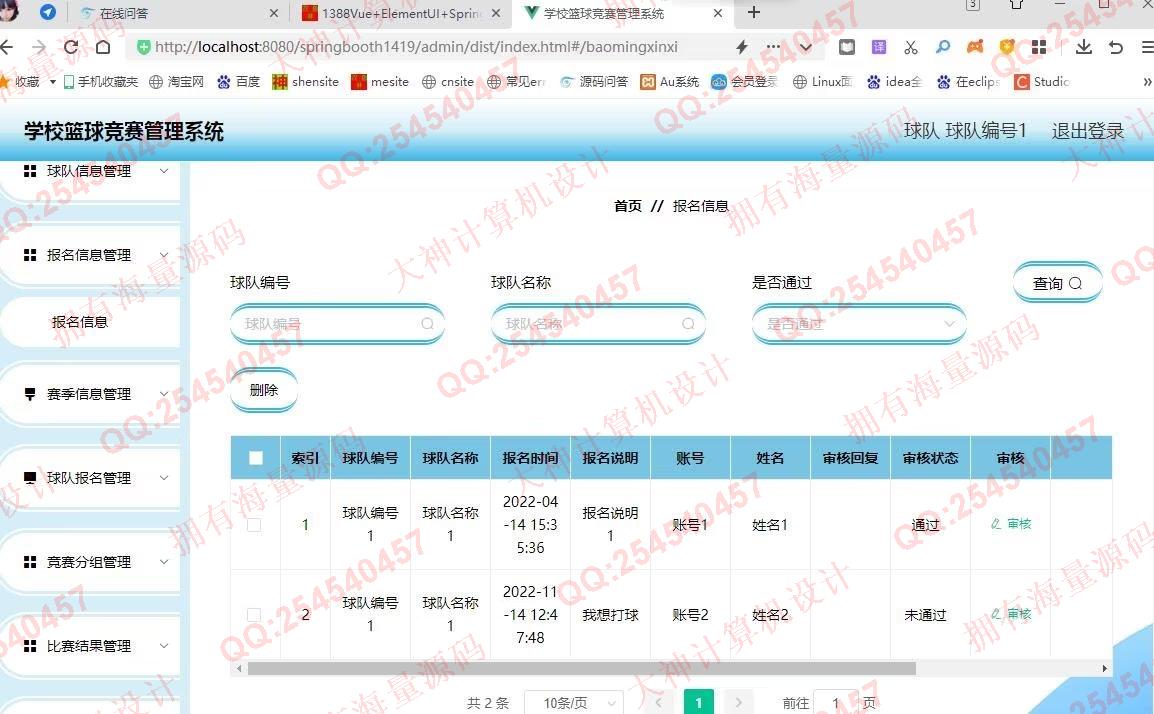Viewport: 1154px width, 714px height.
Task: Open the mesite bookmark
Action: pos(380,82)
